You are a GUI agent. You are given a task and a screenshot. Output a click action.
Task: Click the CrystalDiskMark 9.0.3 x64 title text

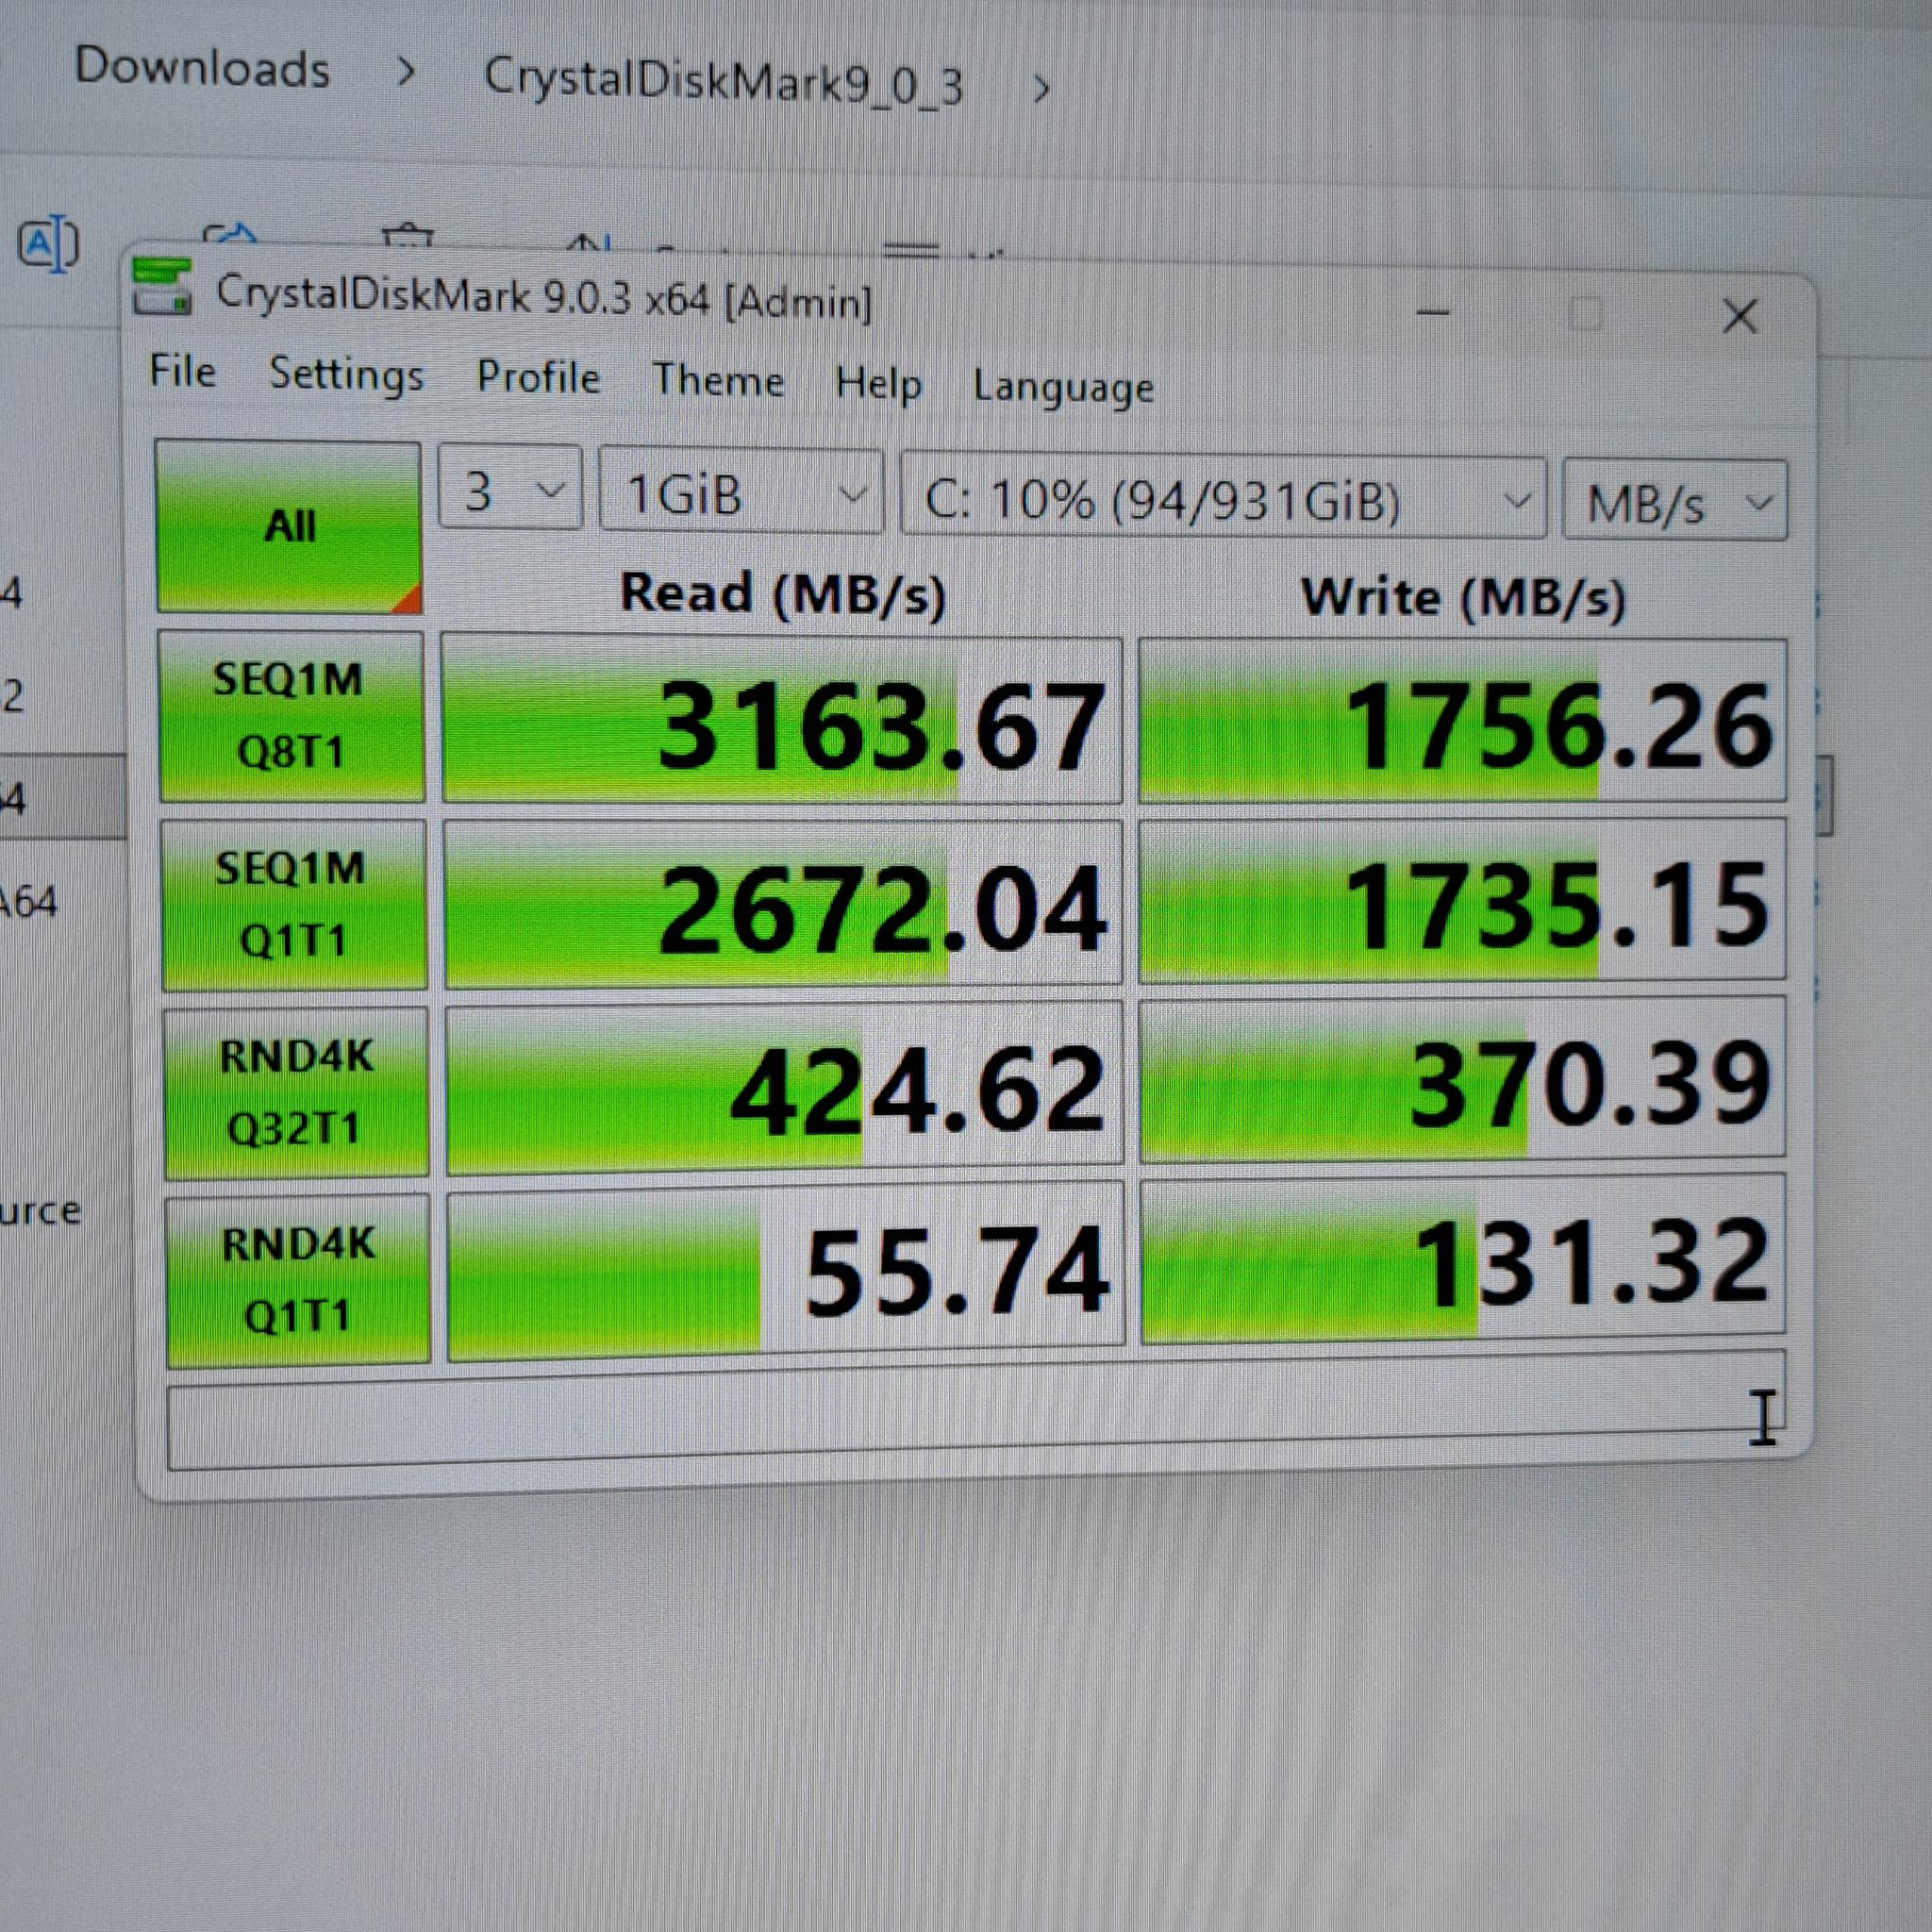tap(543, 297)
